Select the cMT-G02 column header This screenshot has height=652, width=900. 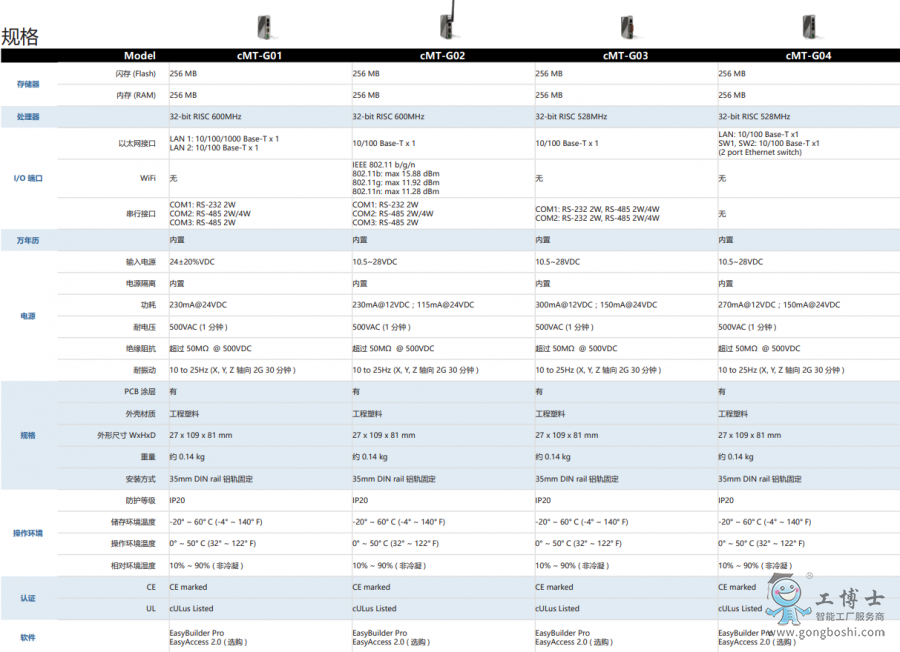click(442, 56)
